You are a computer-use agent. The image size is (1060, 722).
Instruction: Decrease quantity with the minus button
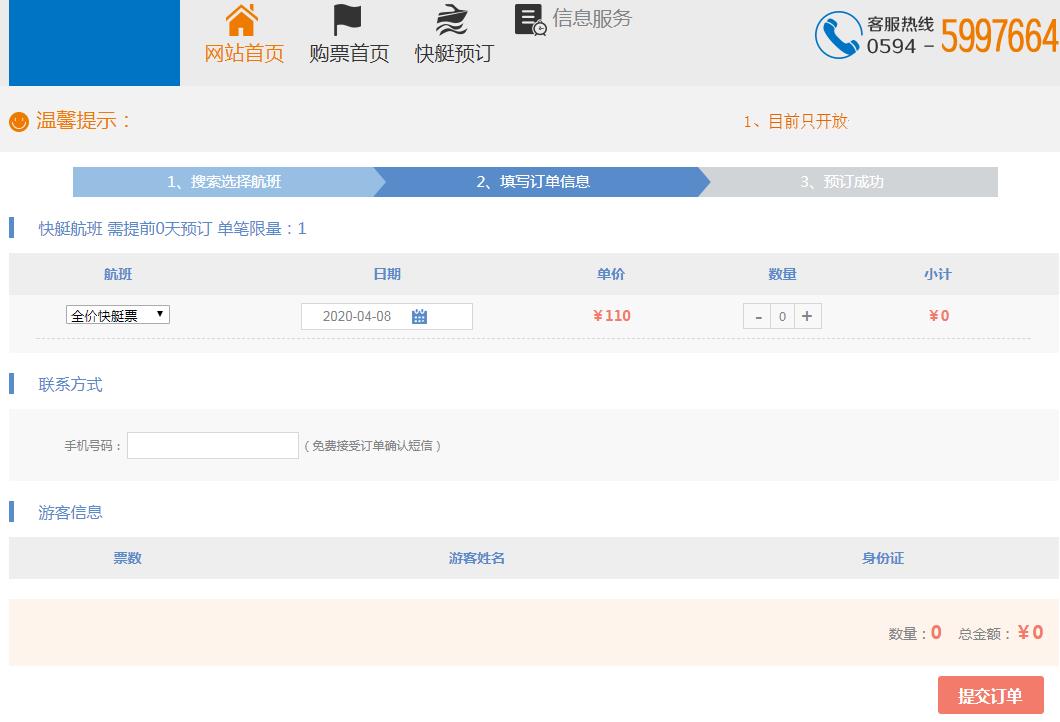tap(757, 316)
